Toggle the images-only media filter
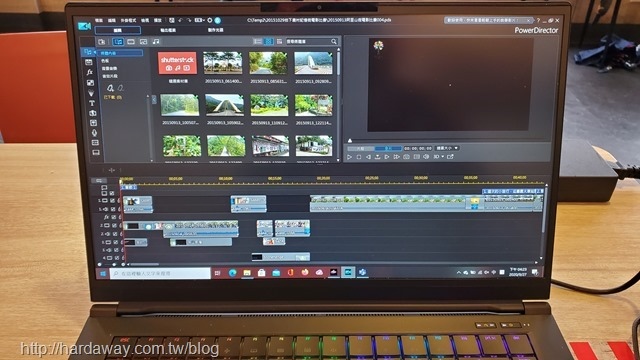 point(143,42)
